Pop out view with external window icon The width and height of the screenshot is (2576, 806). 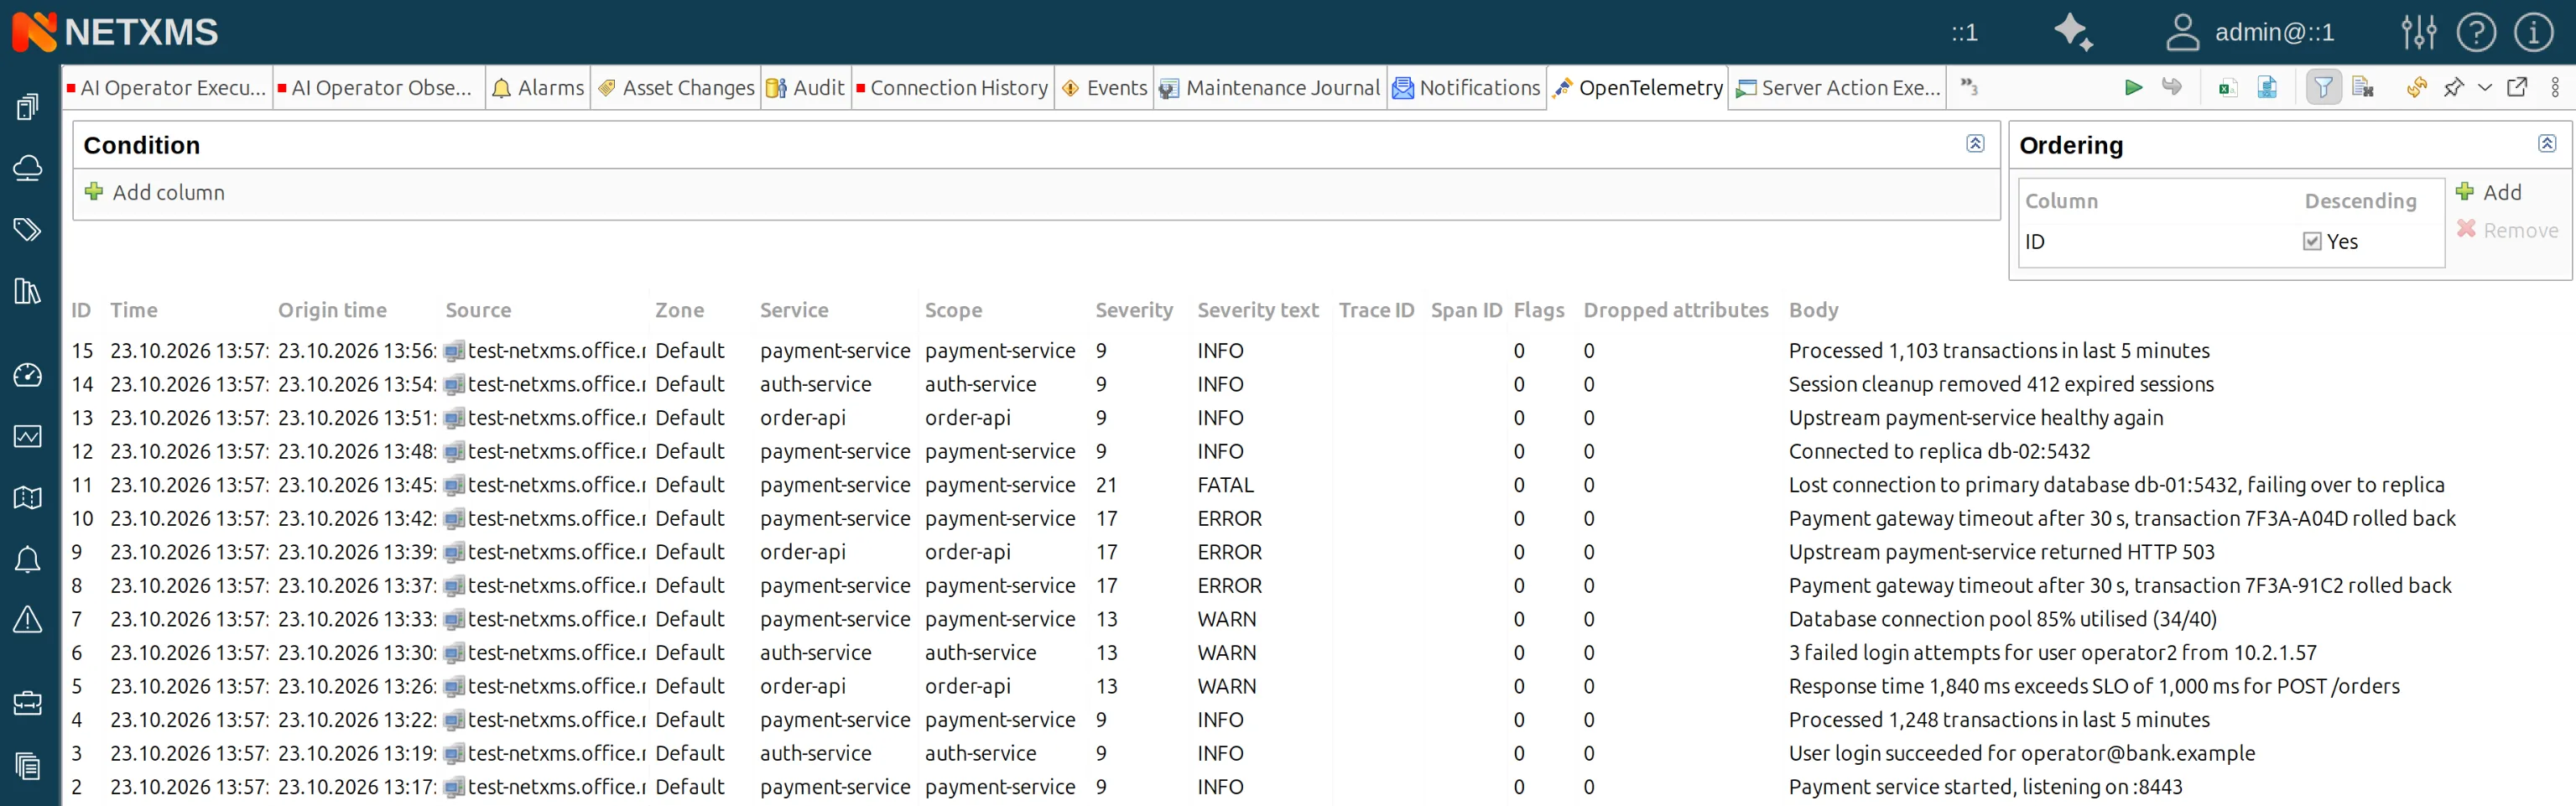[x=2517, y=88]
